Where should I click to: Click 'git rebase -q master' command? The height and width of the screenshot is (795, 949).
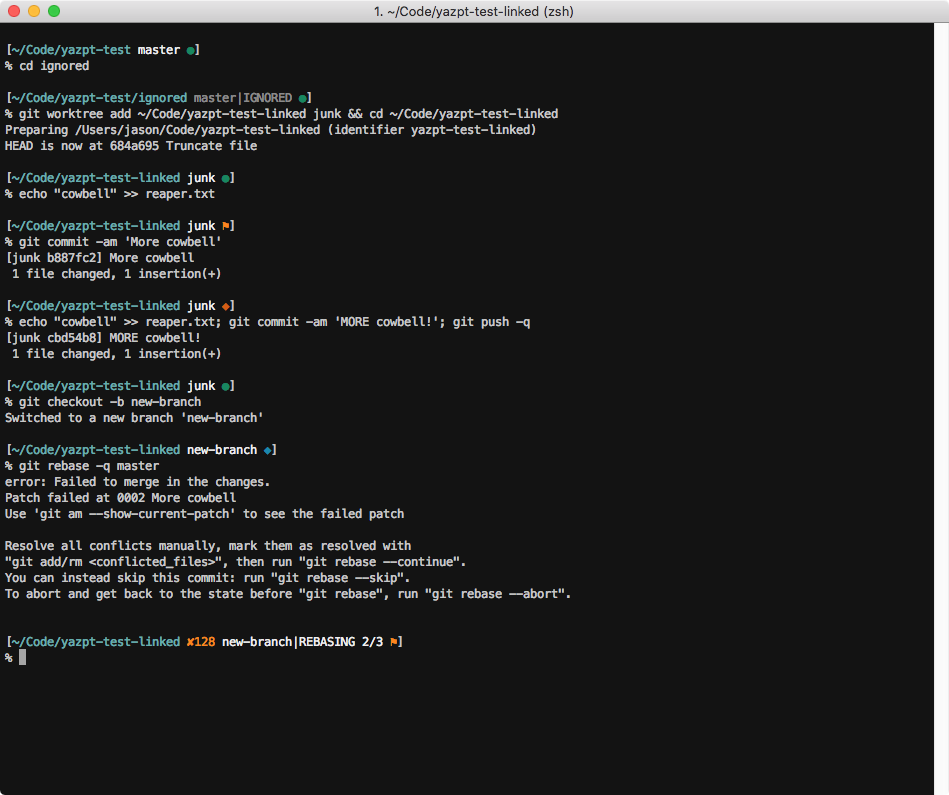[89, 466]
